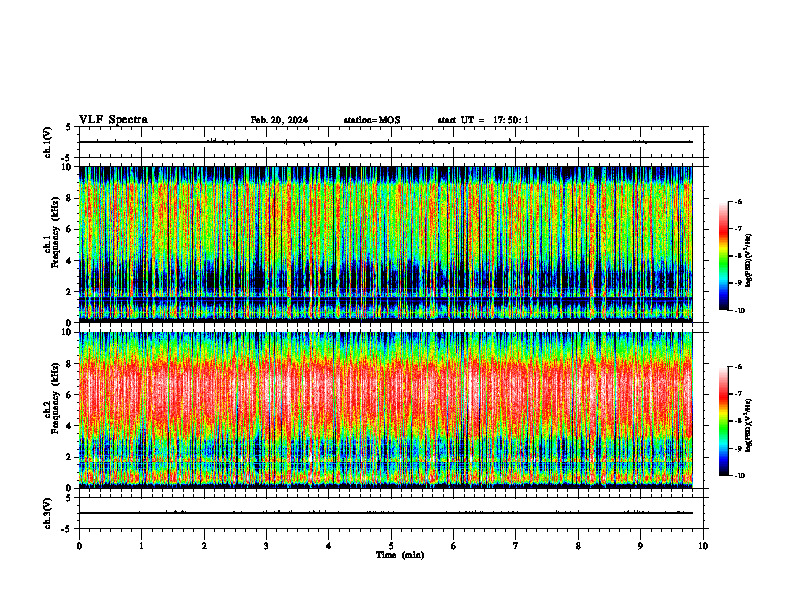Viewport: 792px width, 612px height.
Task: Click the "VLF Spectra" plot title
Action: pos(113,120)
